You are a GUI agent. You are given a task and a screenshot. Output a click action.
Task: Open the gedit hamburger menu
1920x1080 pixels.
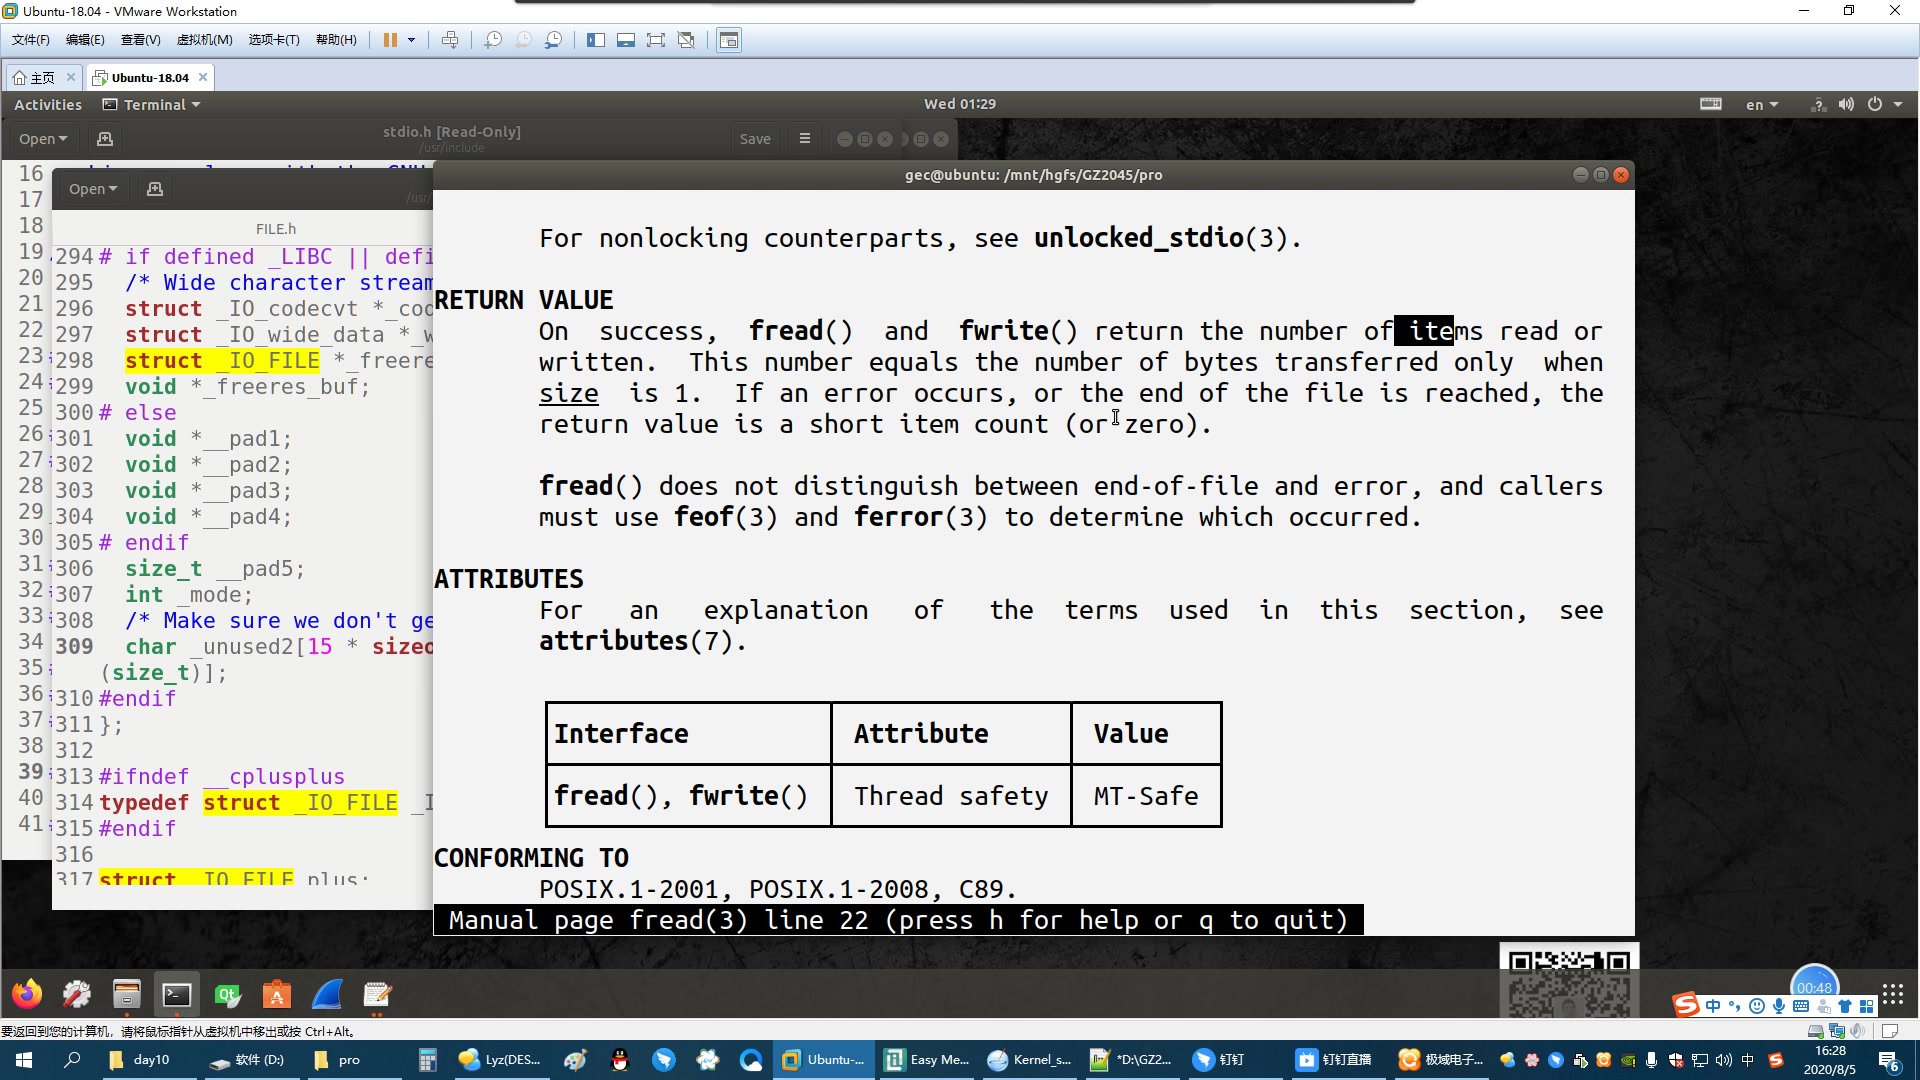[805, 139]
